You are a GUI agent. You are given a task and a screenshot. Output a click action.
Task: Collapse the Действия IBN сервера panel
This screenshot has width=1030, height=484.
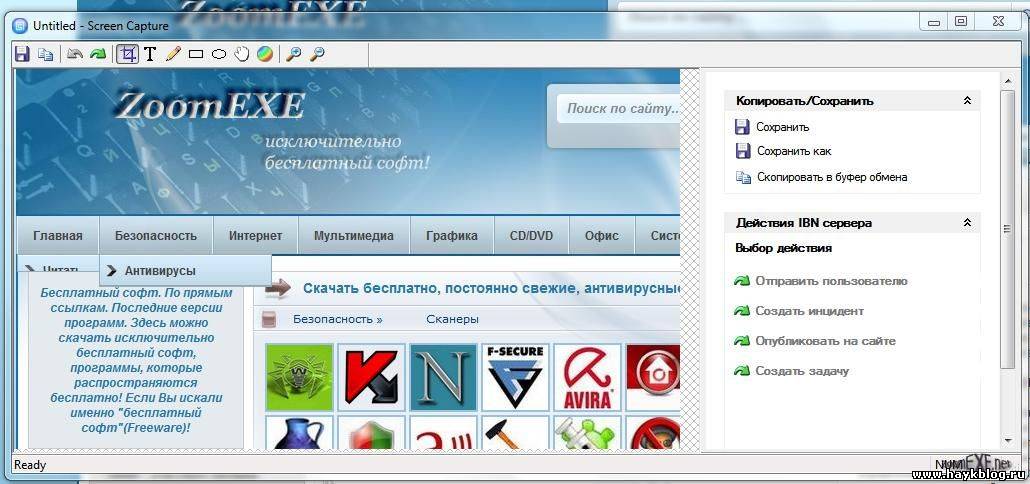(967, 223)
